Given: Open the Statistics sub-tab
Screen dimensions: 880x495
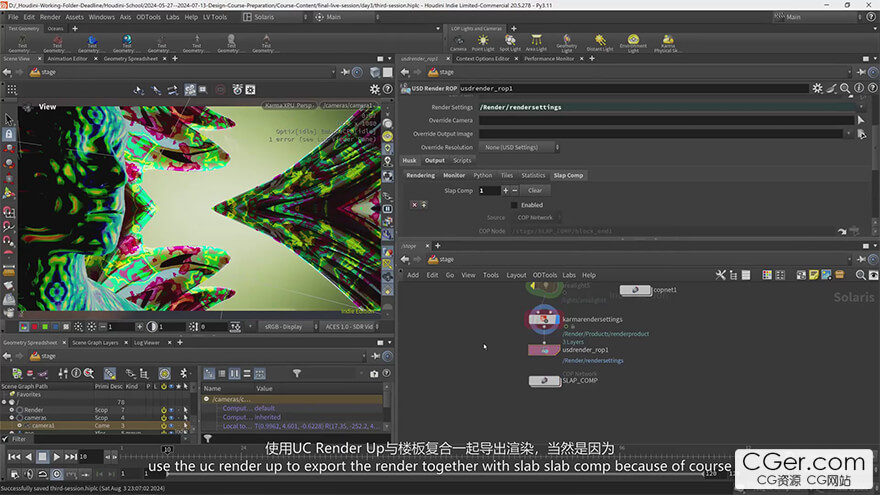Looking at the screenshot, I should (x=533, y=176).
